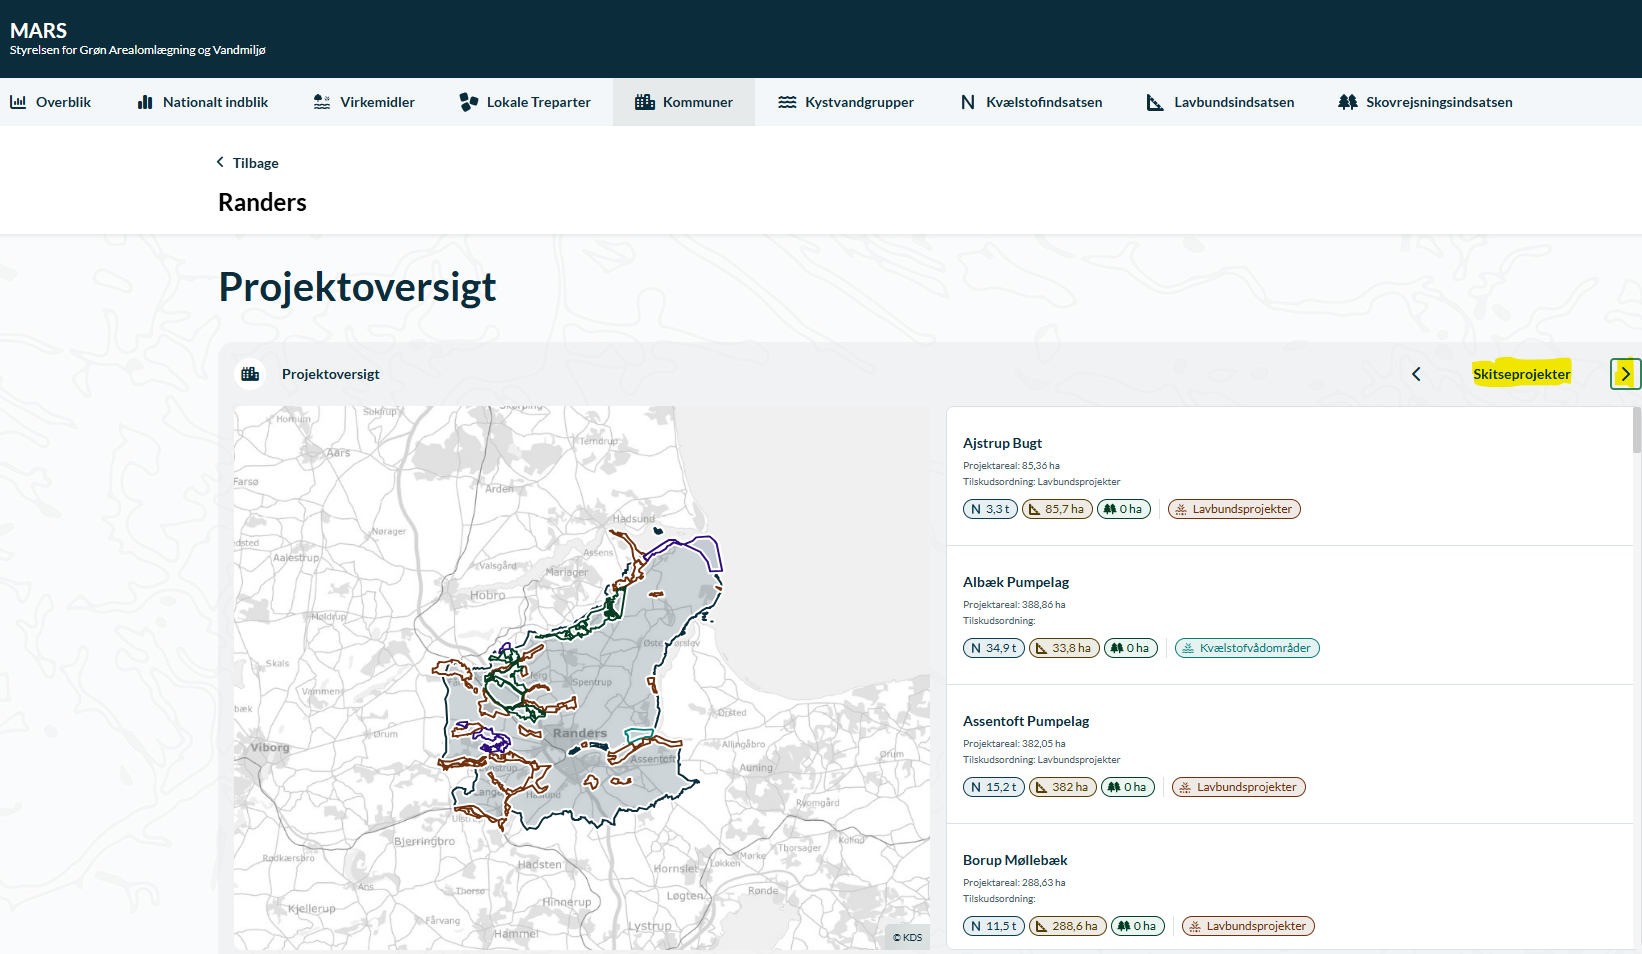
Task: Click the project list scrollbar
Action: tap(1636, 431)
